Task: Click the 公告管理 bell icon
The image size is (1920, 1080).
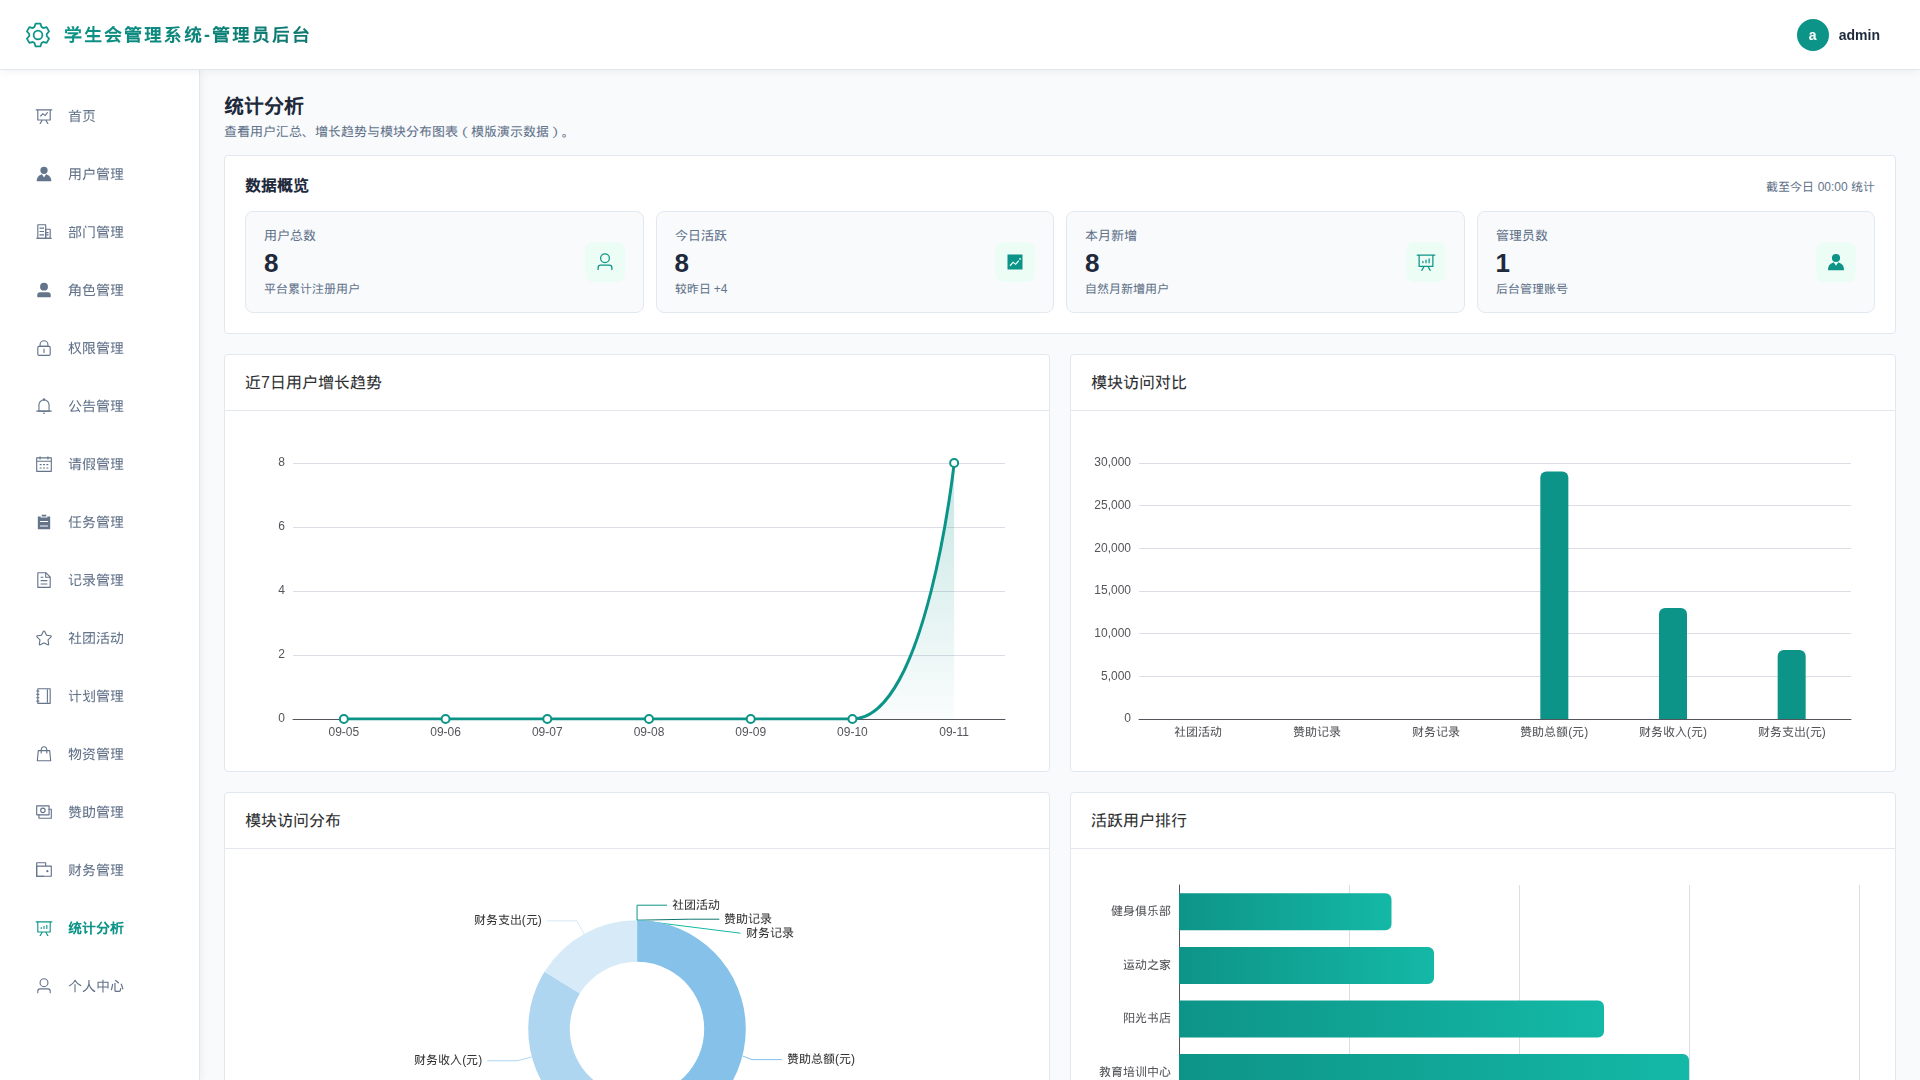Action: (x=44, y=406)
